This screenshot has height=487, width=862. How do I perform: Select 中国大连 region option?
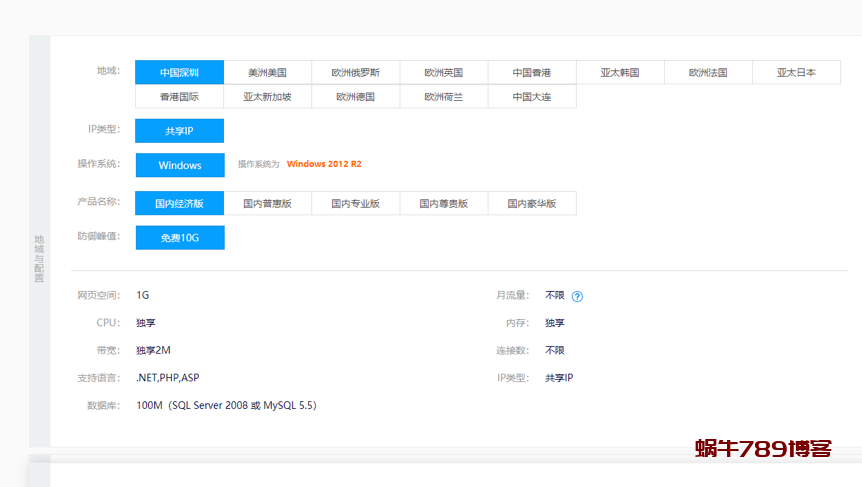click(x=531, y=97)
